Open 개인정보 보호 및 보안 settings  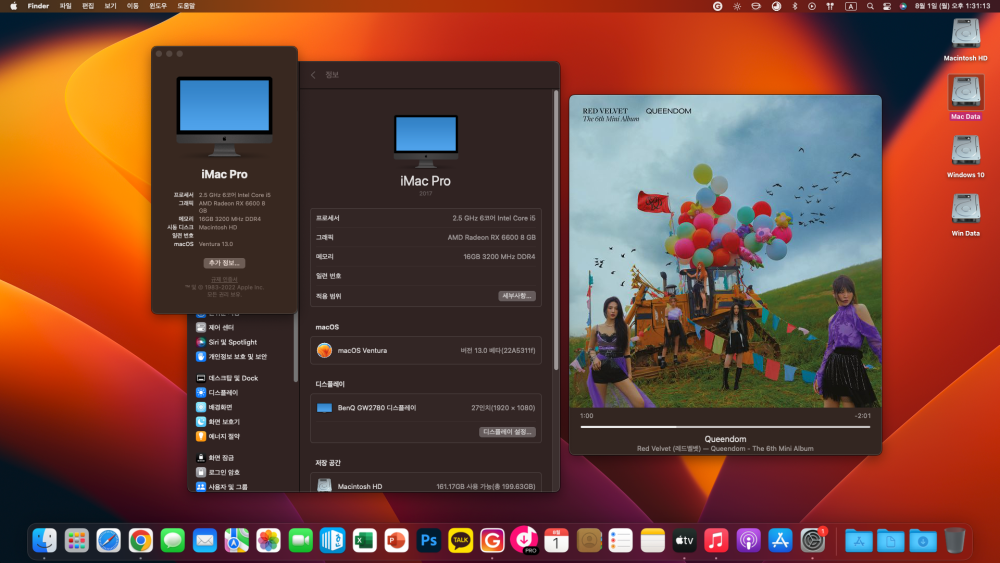[x=232, y=356]
